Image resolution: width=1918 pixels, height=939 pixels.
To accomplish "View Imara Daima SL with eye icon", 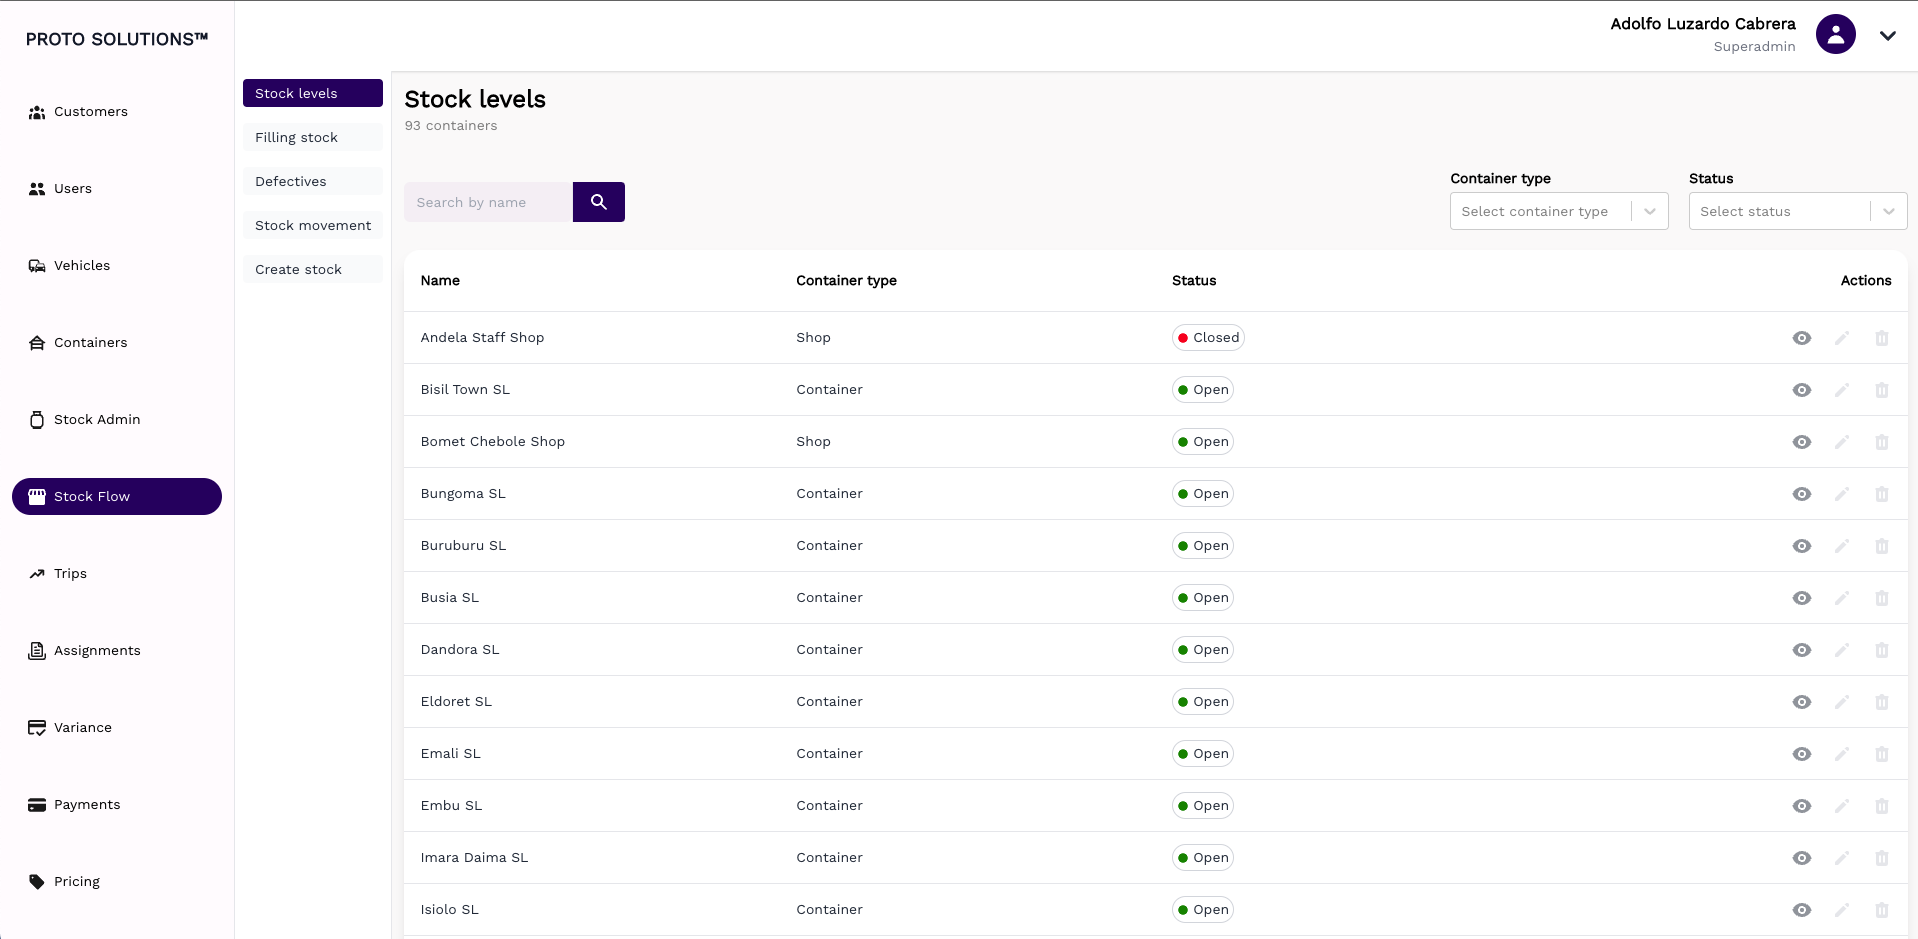I will click(1802, 858).
